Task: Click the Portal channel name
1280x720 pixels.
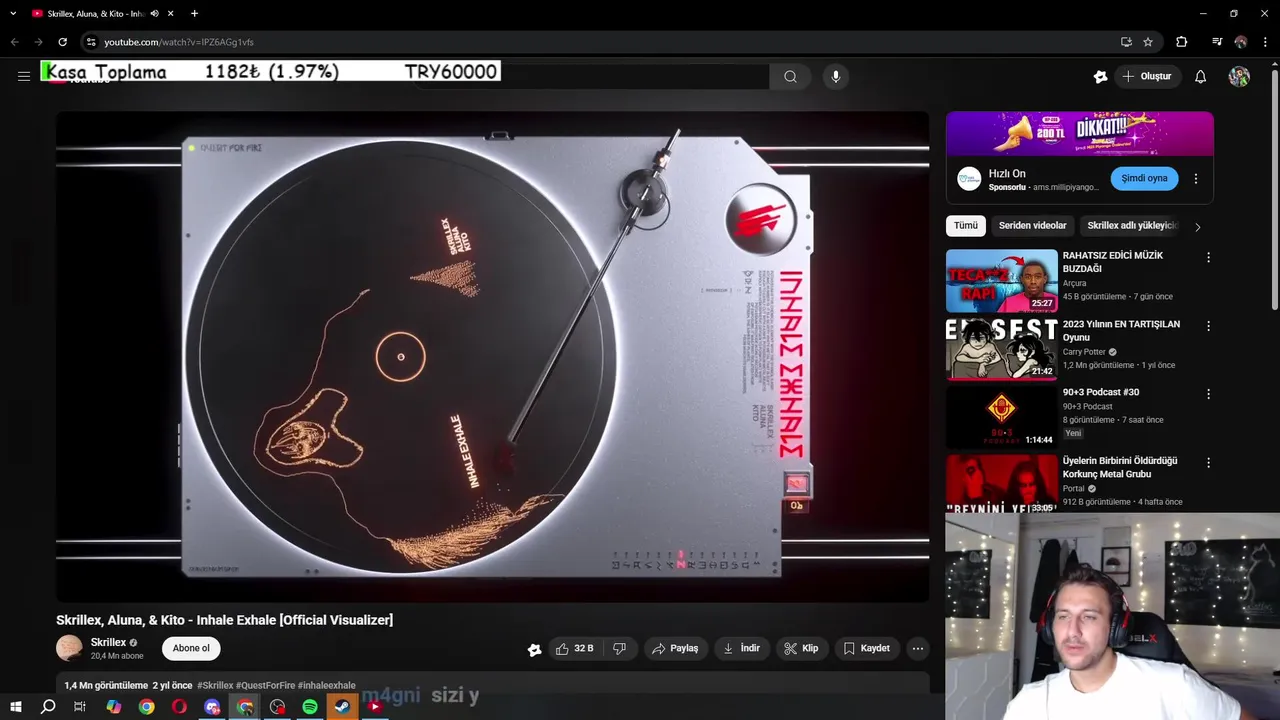Action: coord(1074,489)
